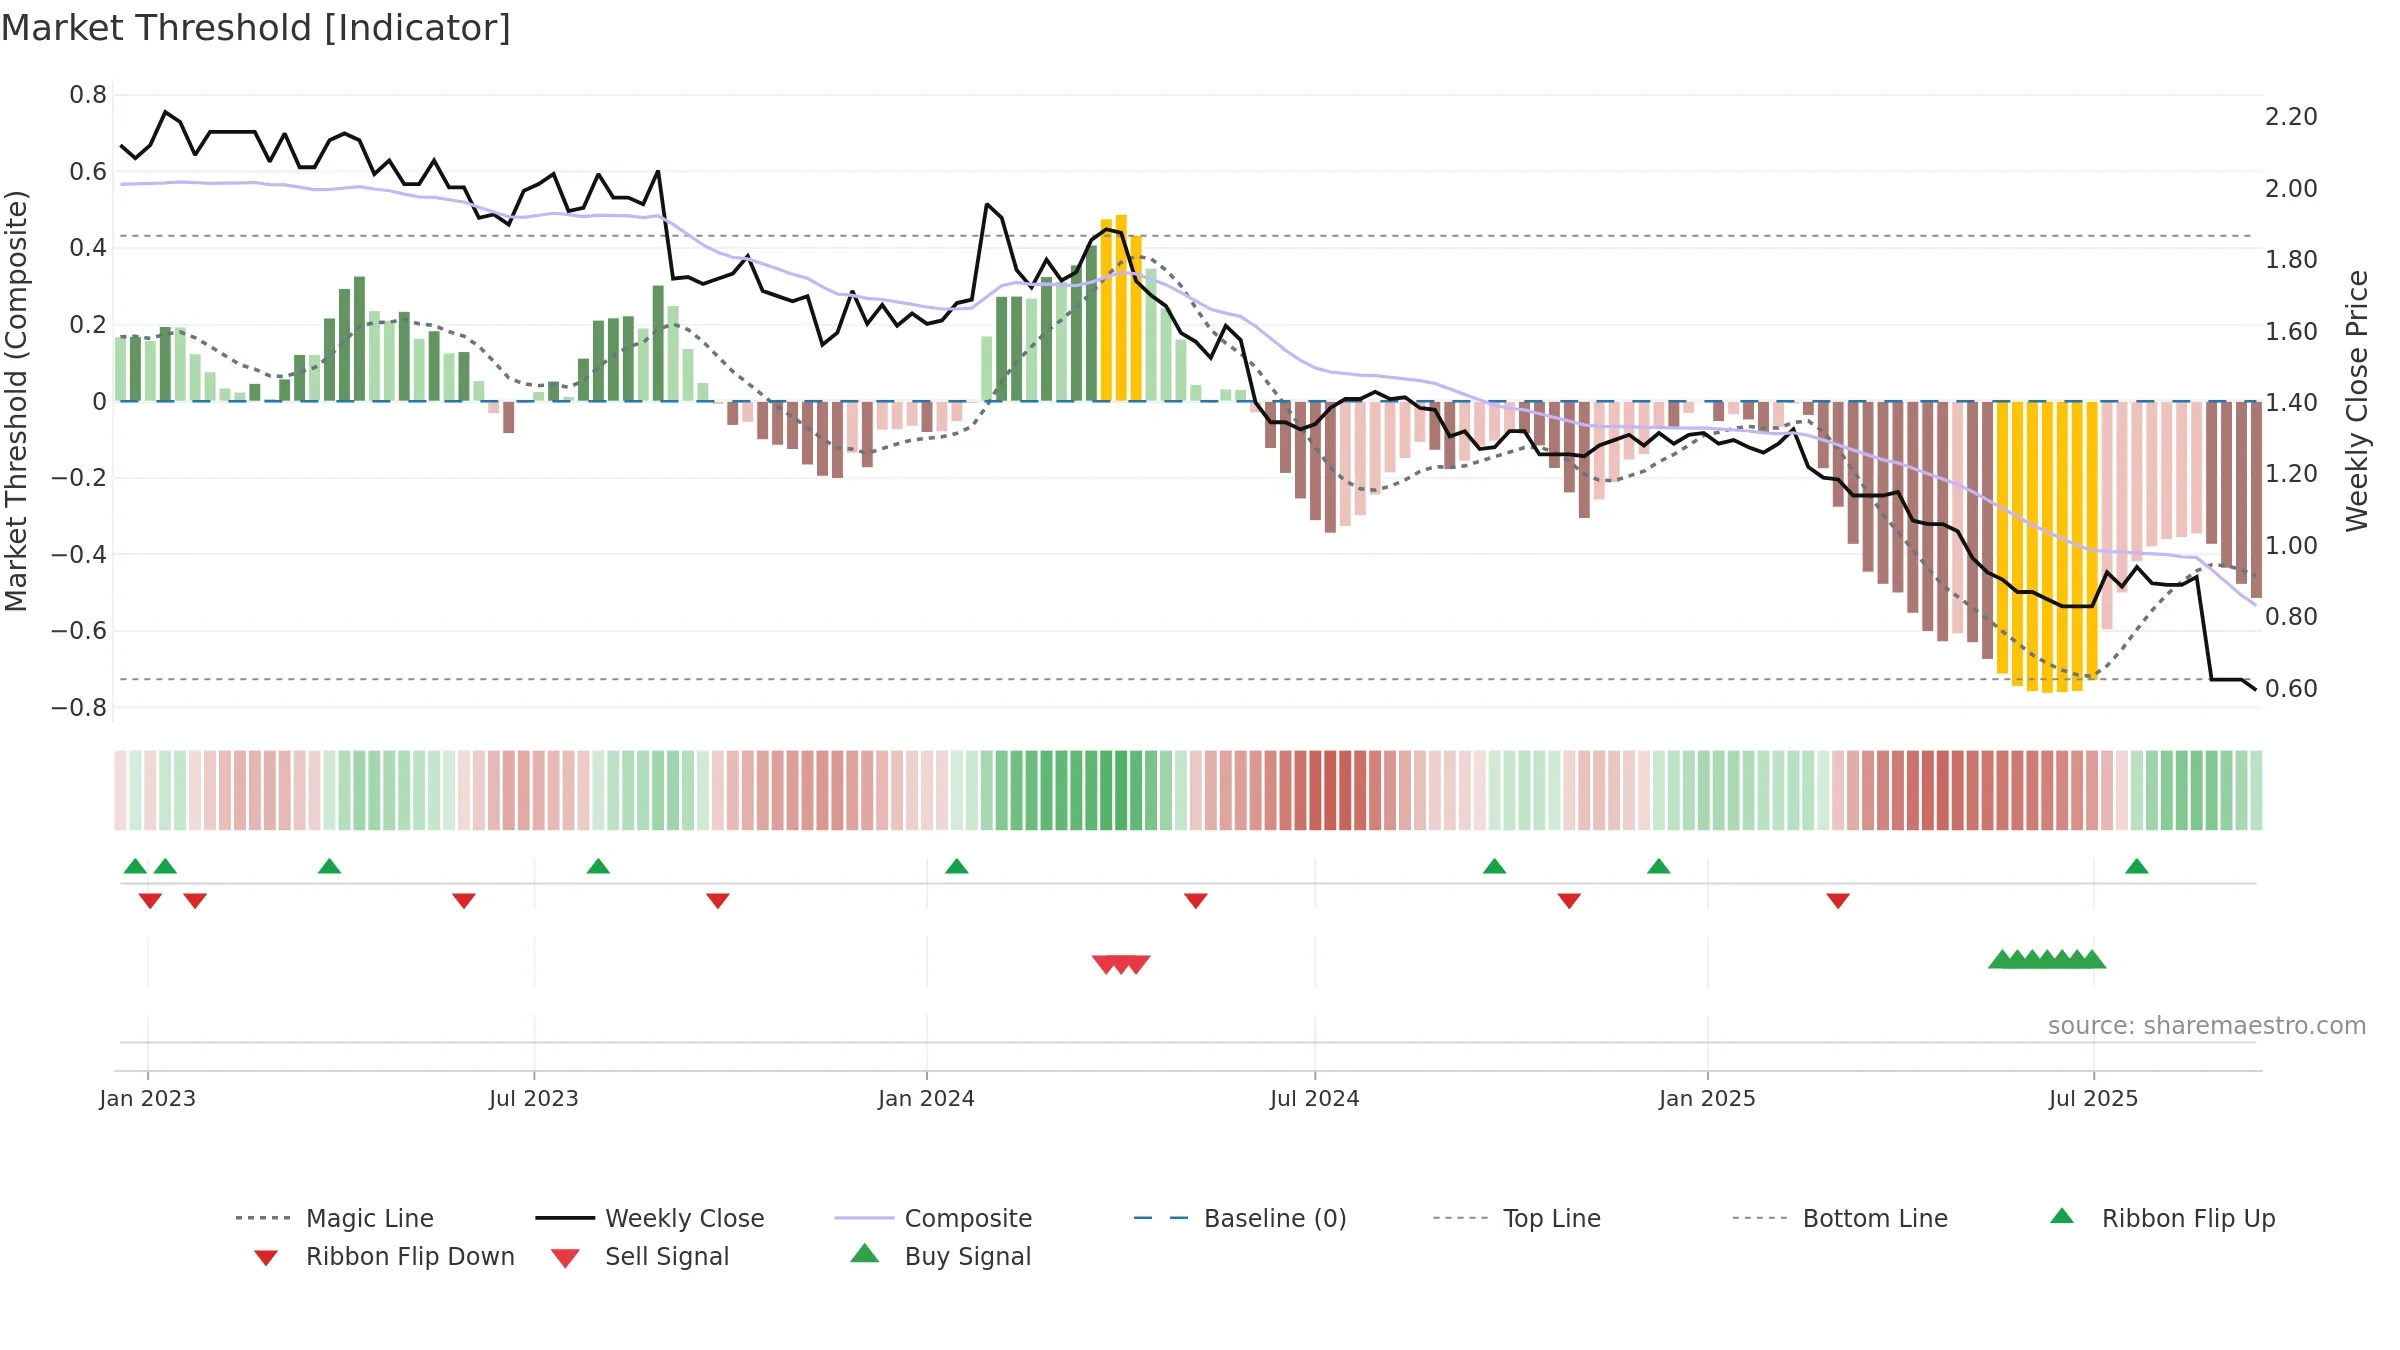The height and width of the screenshot is (1350, 2400).
Task: Click the 1.80 price tick on right axis
Action: tap(2291, 260)
